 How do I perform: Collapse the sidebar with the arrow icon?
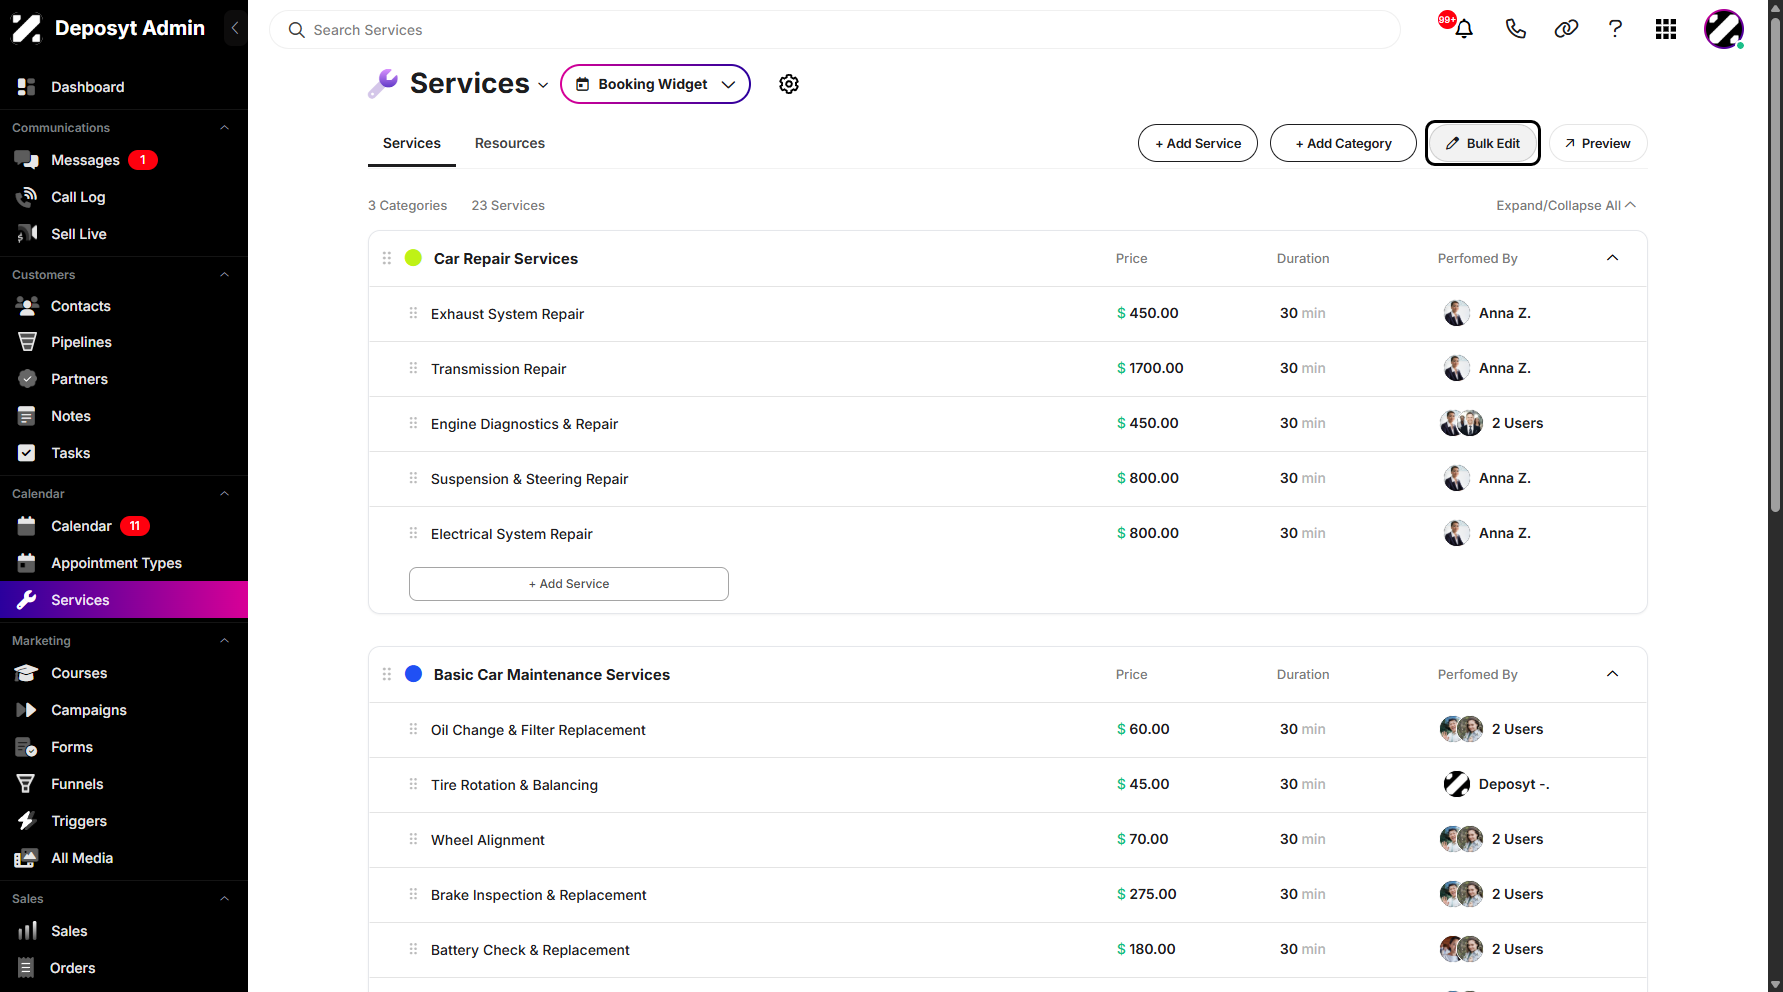235,28
